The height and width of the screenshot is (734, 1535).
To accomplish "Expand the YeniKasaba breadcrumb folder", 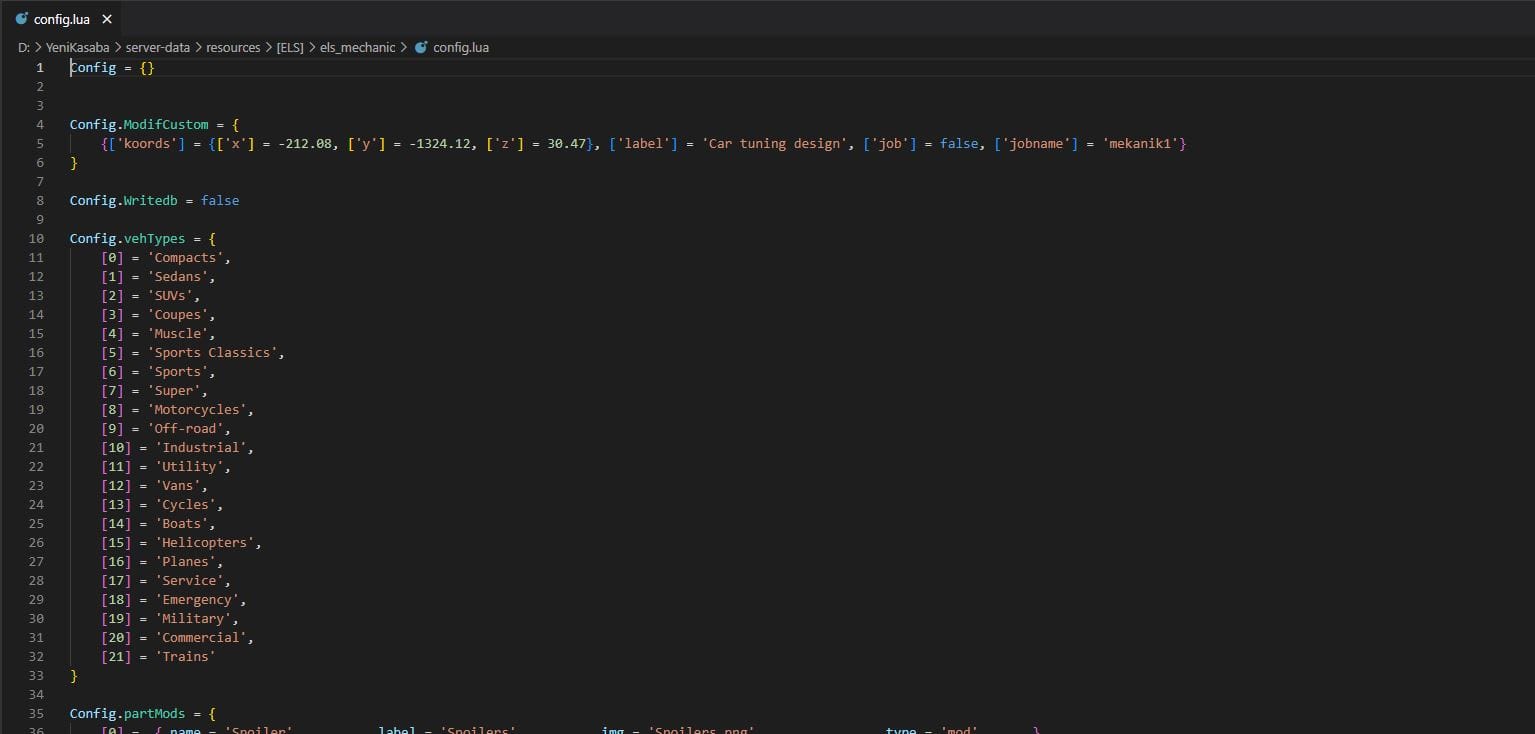I will pyautogui.click(x=76, y=47).
